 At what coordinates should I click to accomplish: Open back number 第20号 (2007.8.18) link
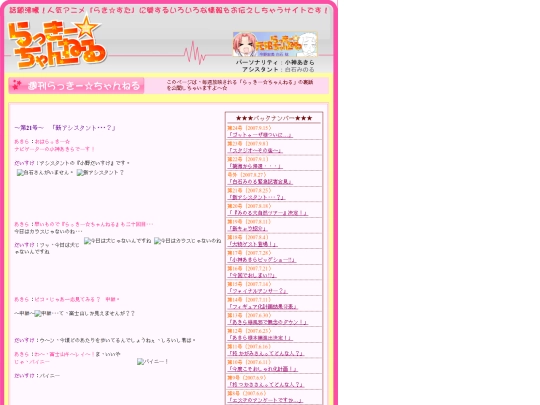(x=268, y=213)
